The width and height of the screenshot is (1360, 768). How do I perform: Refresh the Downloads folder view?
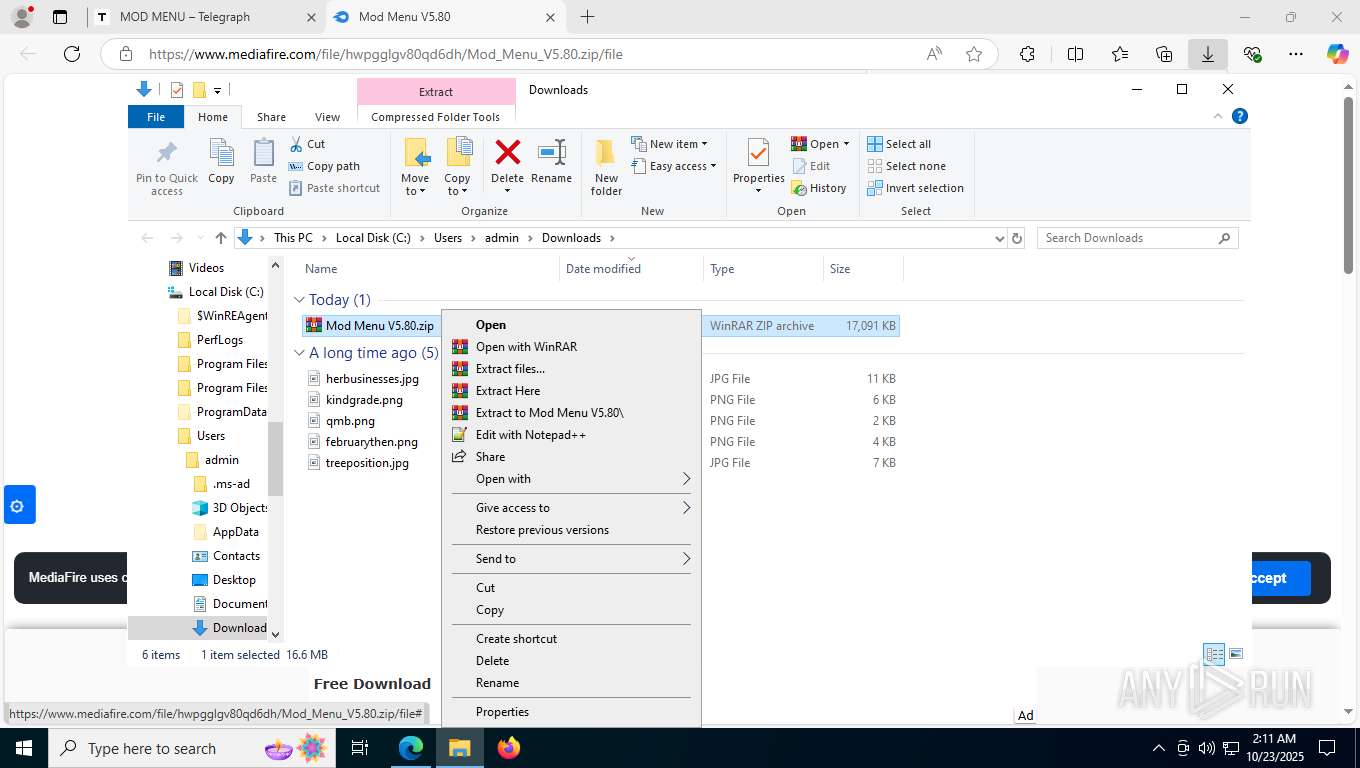pos(1017,238)
